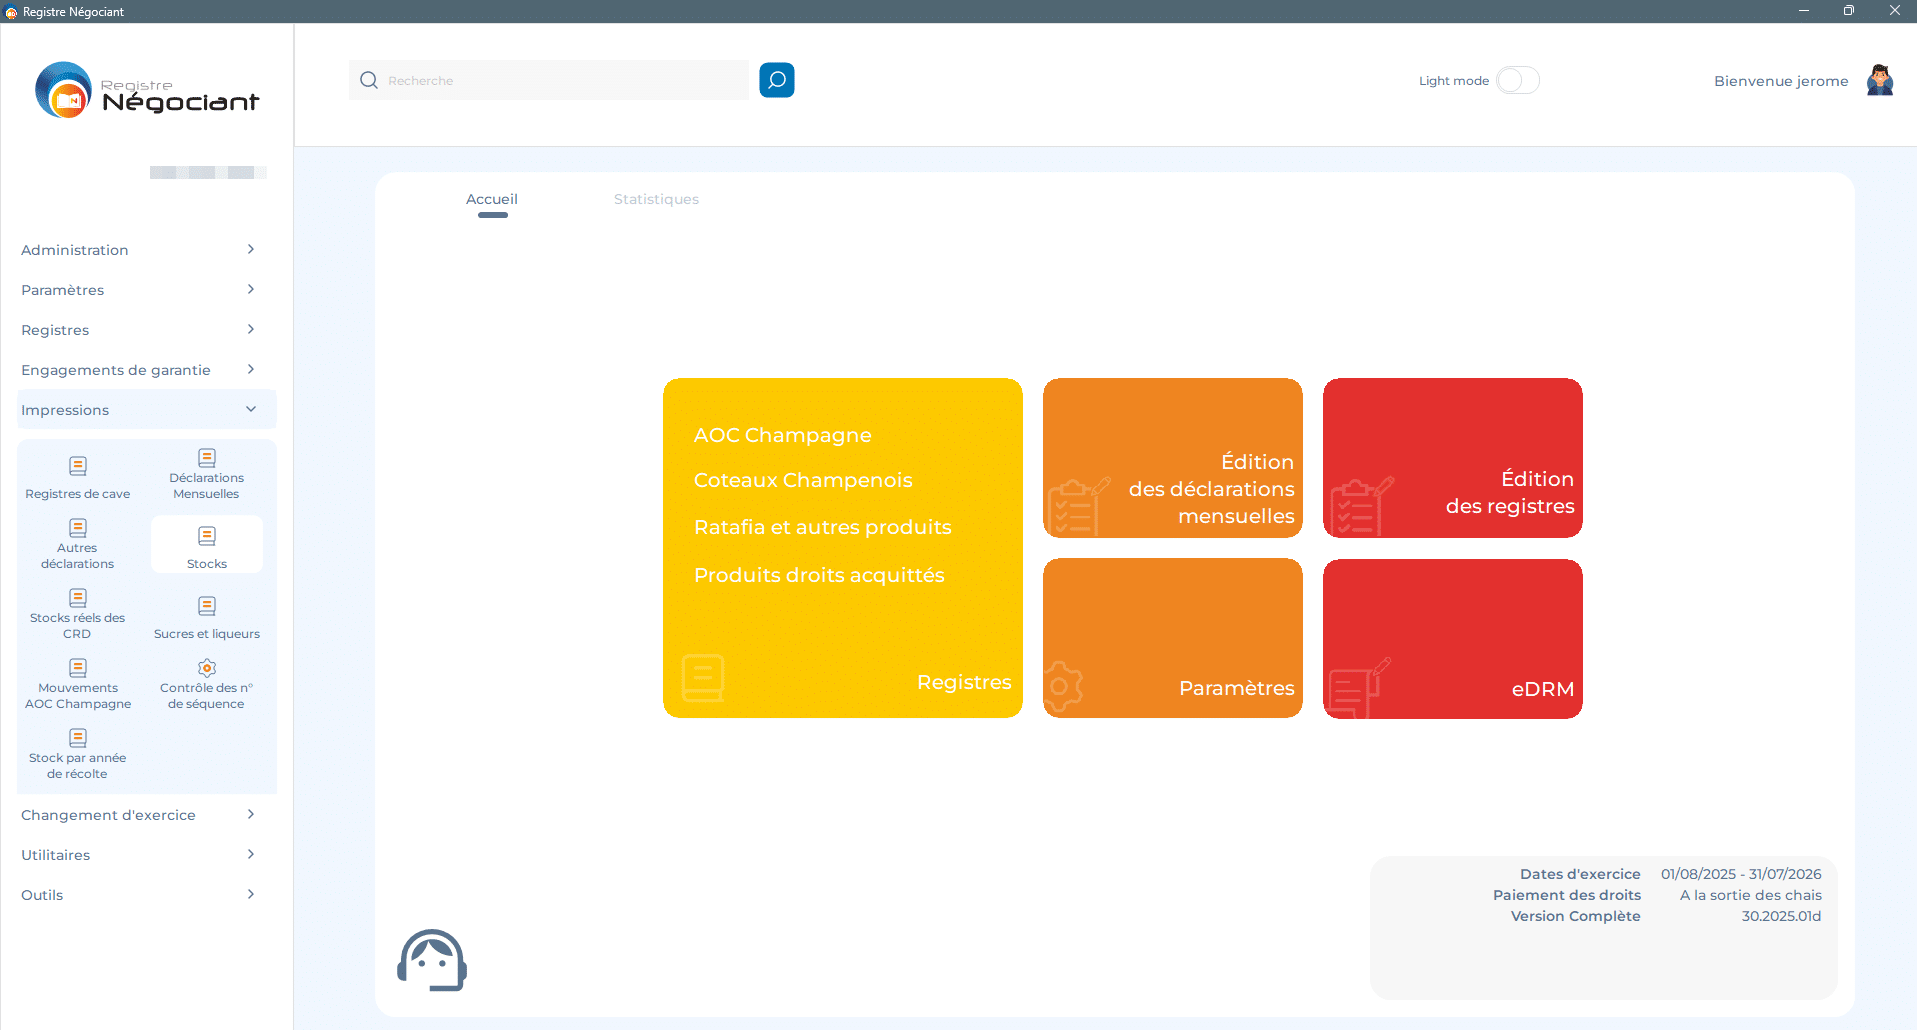Open Registres de cave print icon
This screenshot has width=1917, height=1030.
point(77,467)
